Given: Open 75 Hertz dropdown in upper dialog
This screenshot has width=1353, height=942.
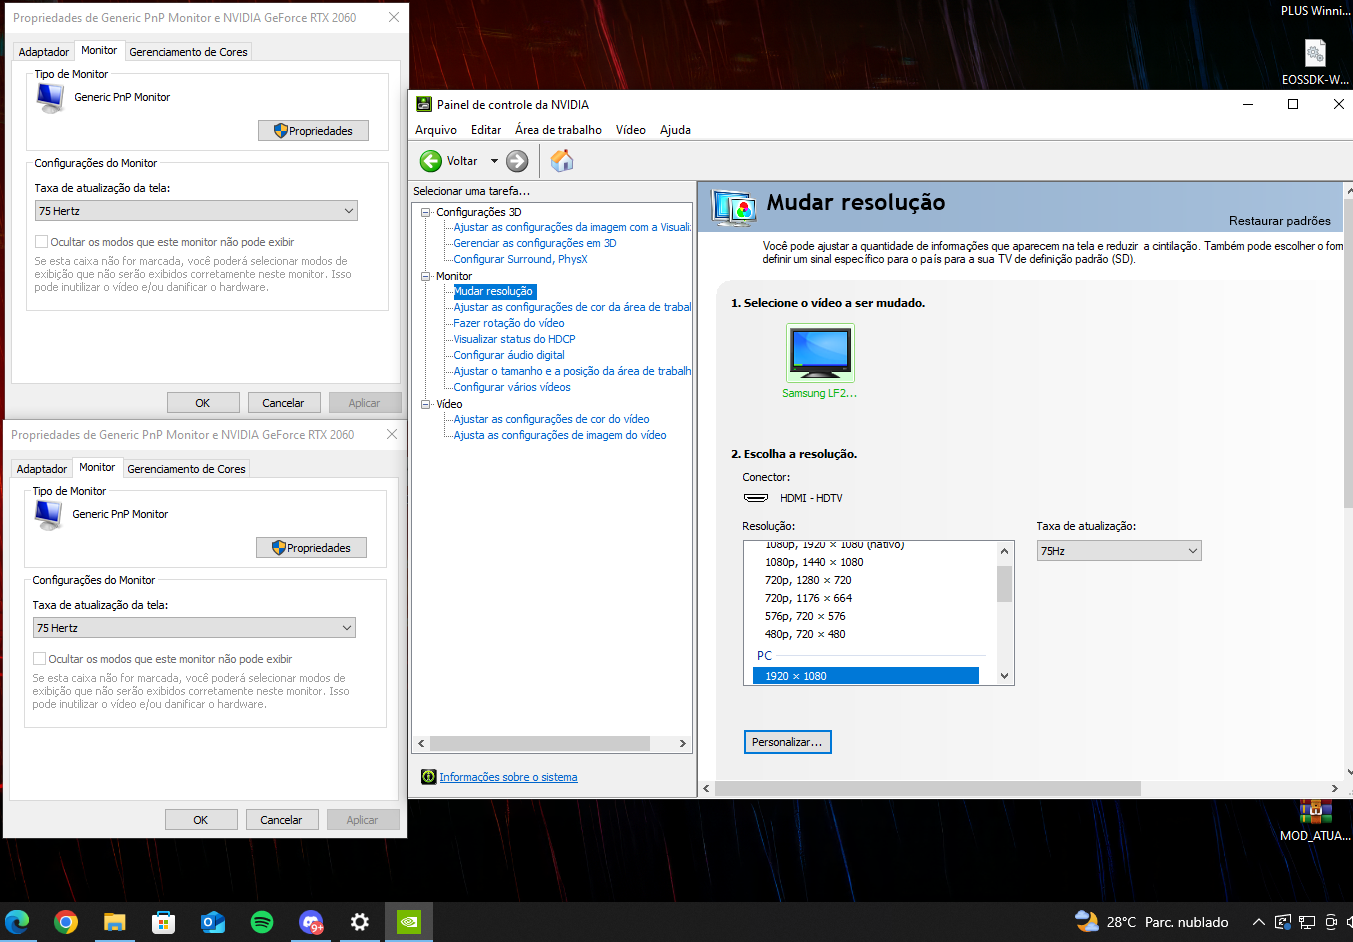Looking at the screenshot, I should tap(196, 211).
